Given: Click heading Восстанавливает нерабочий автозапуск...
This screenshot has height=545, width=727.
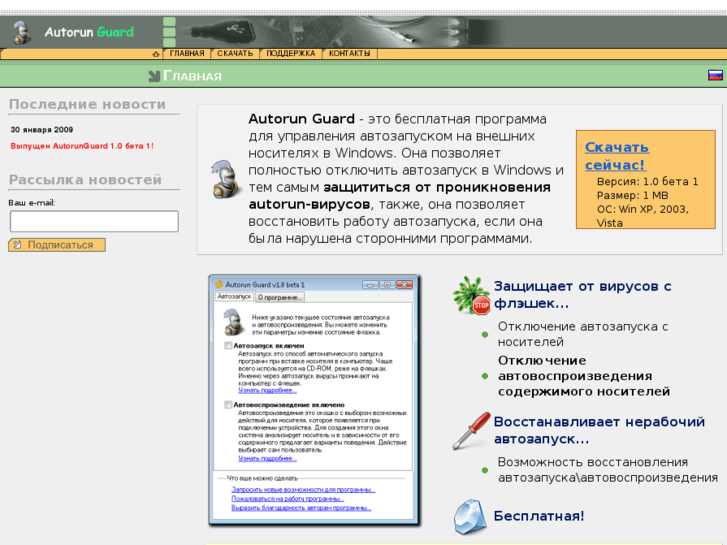Looking at the screenshot, I should pos(599,430).
